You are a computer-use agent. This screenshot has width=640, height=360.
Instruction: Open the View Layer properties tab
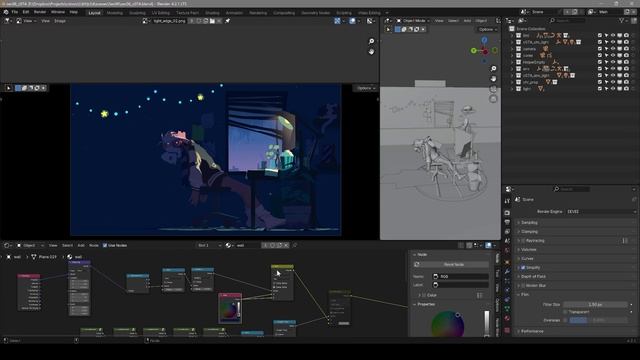(x=507, y=231)
